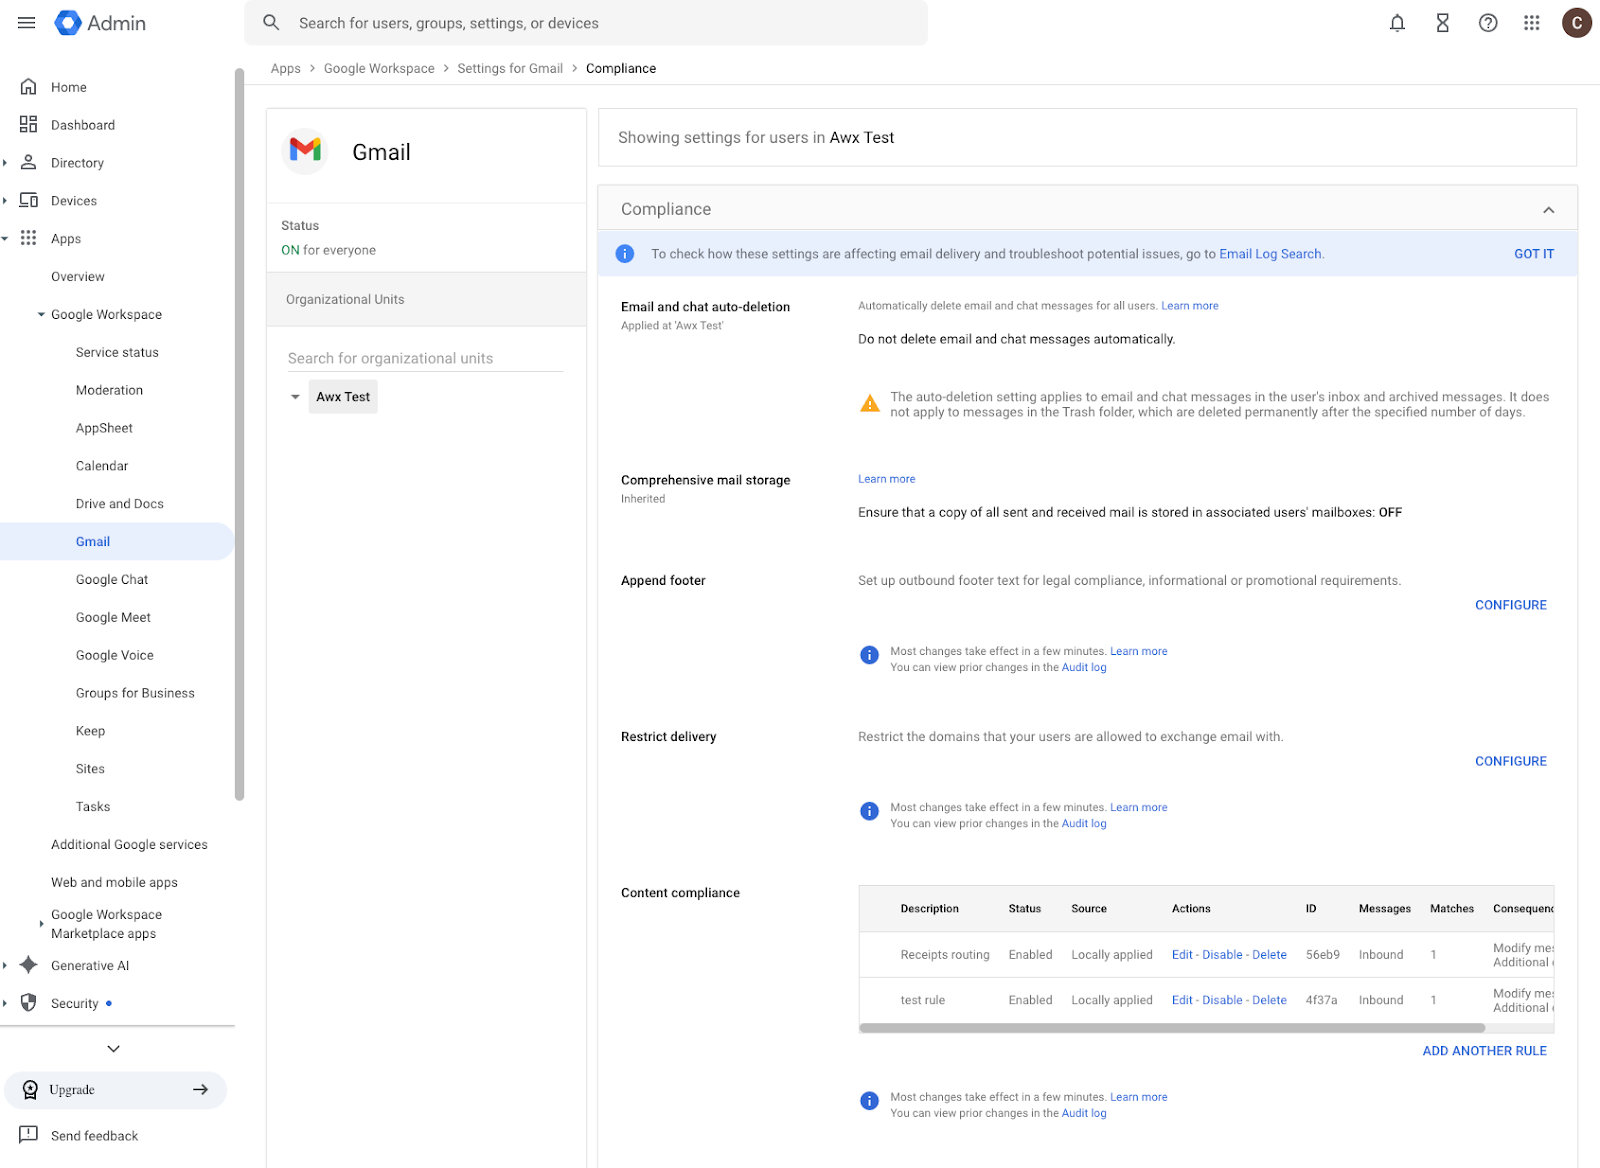
Task: Click the Directory person icon
Action: point(29,162)
